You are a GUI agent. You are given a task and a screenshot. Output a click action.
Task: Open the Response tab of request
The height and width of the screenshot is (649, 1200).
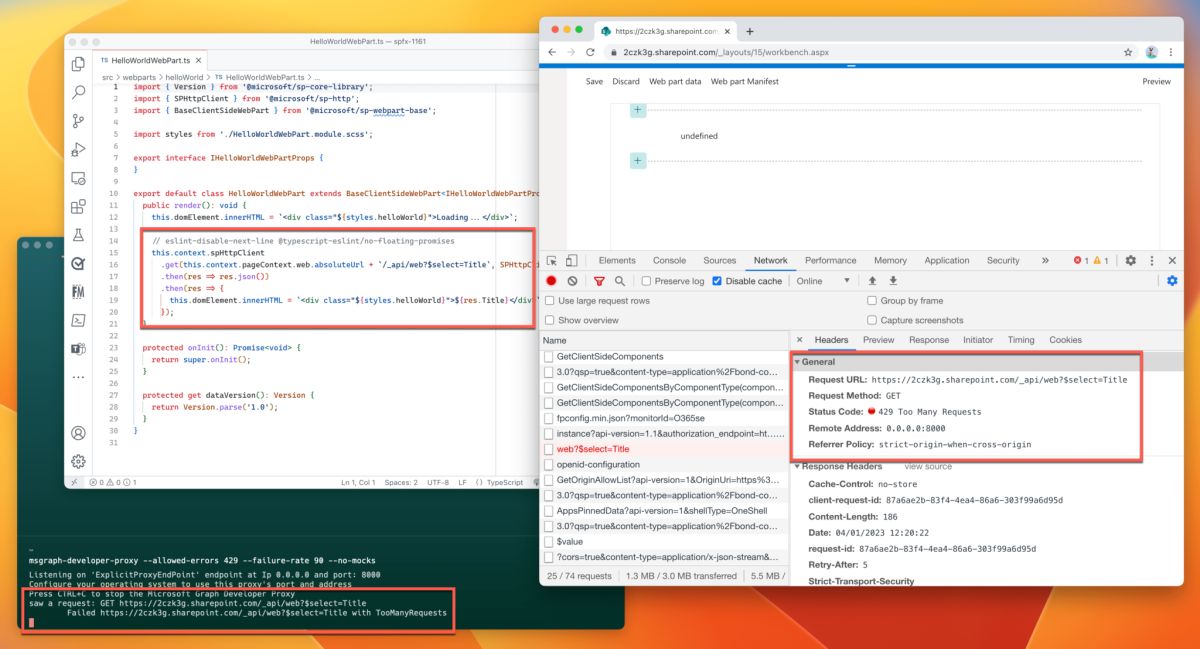(928, 340)
